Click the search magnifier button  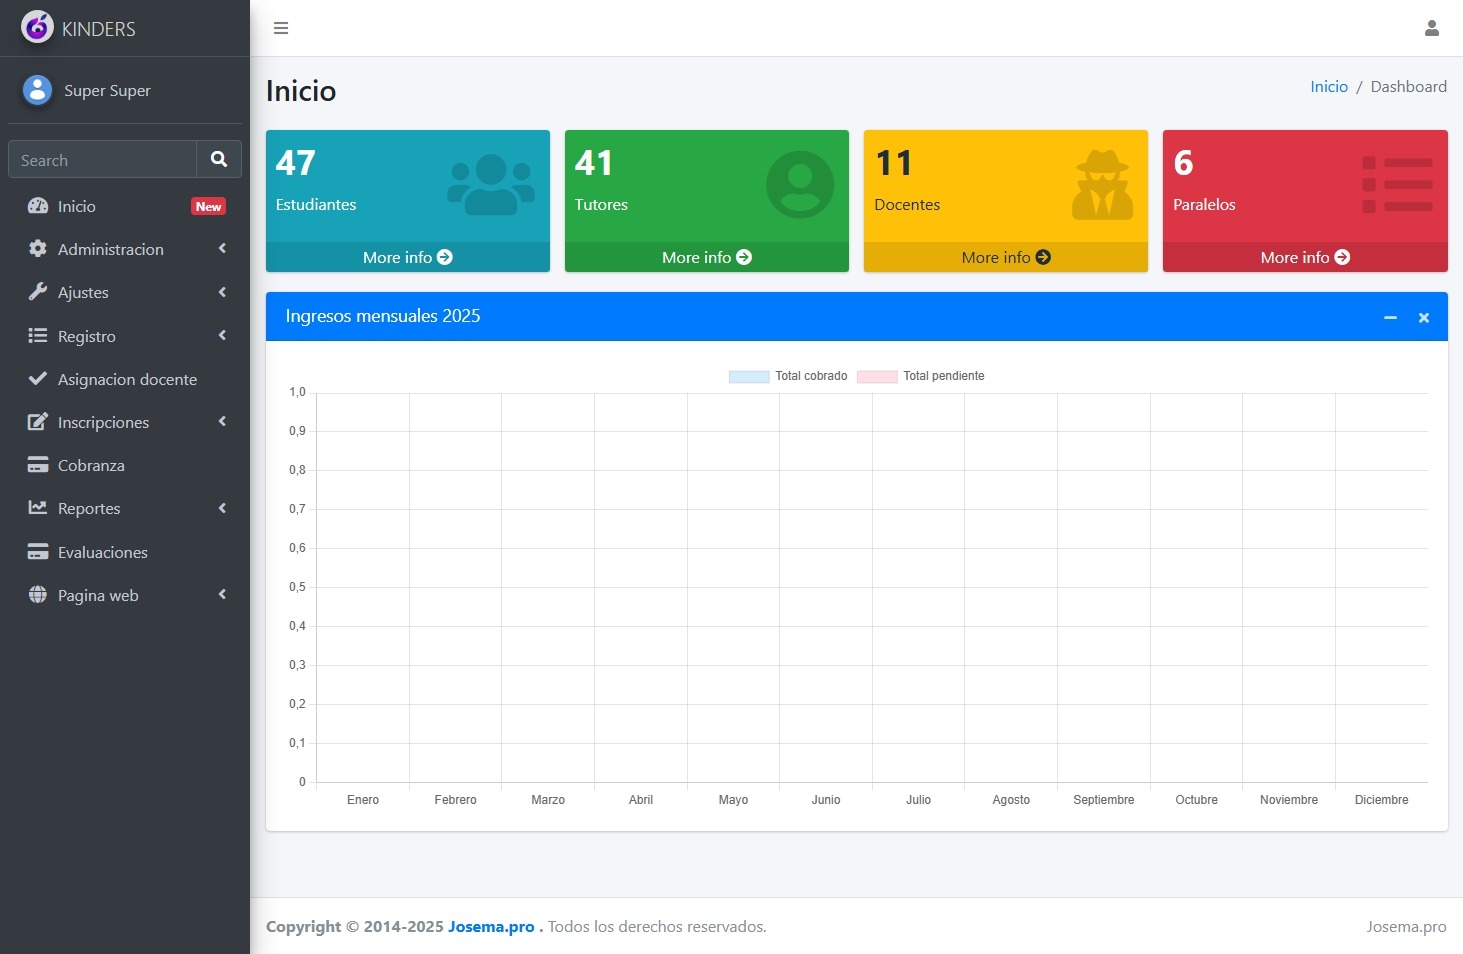pyautogui.click(x=219, y=159)
